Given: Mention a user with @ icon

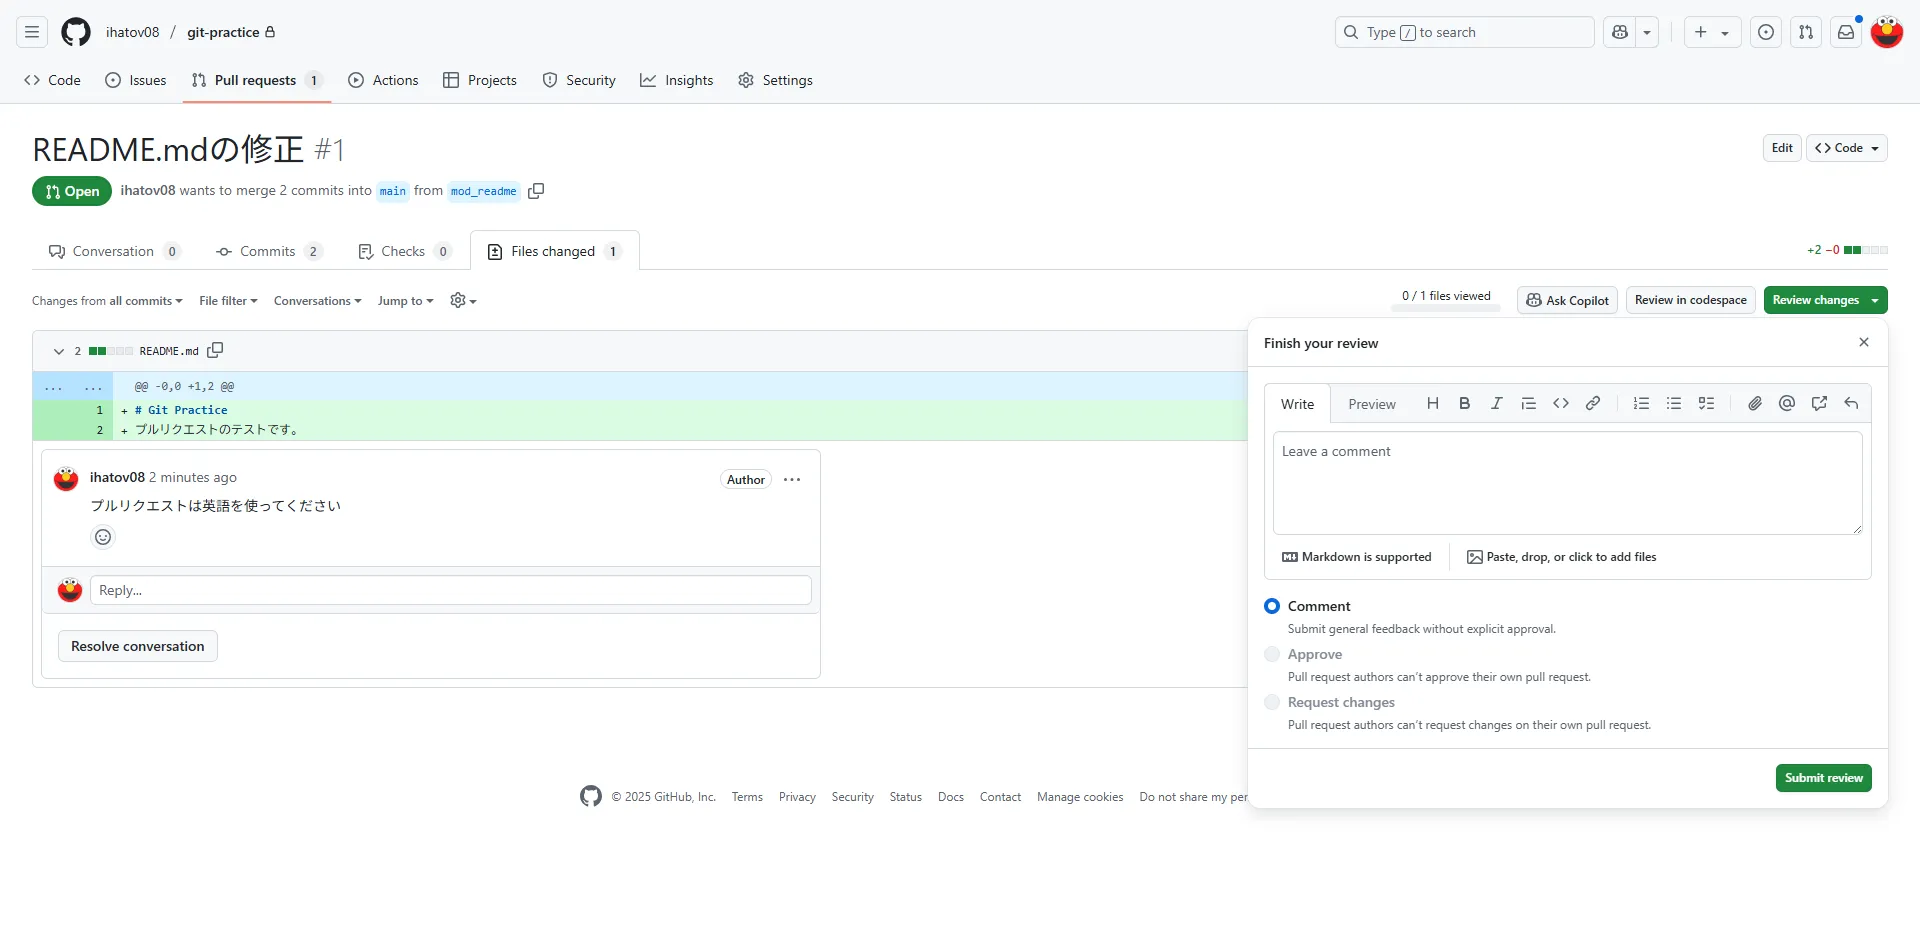Looking at the screenshot, I should click(x=1787, y=403).
